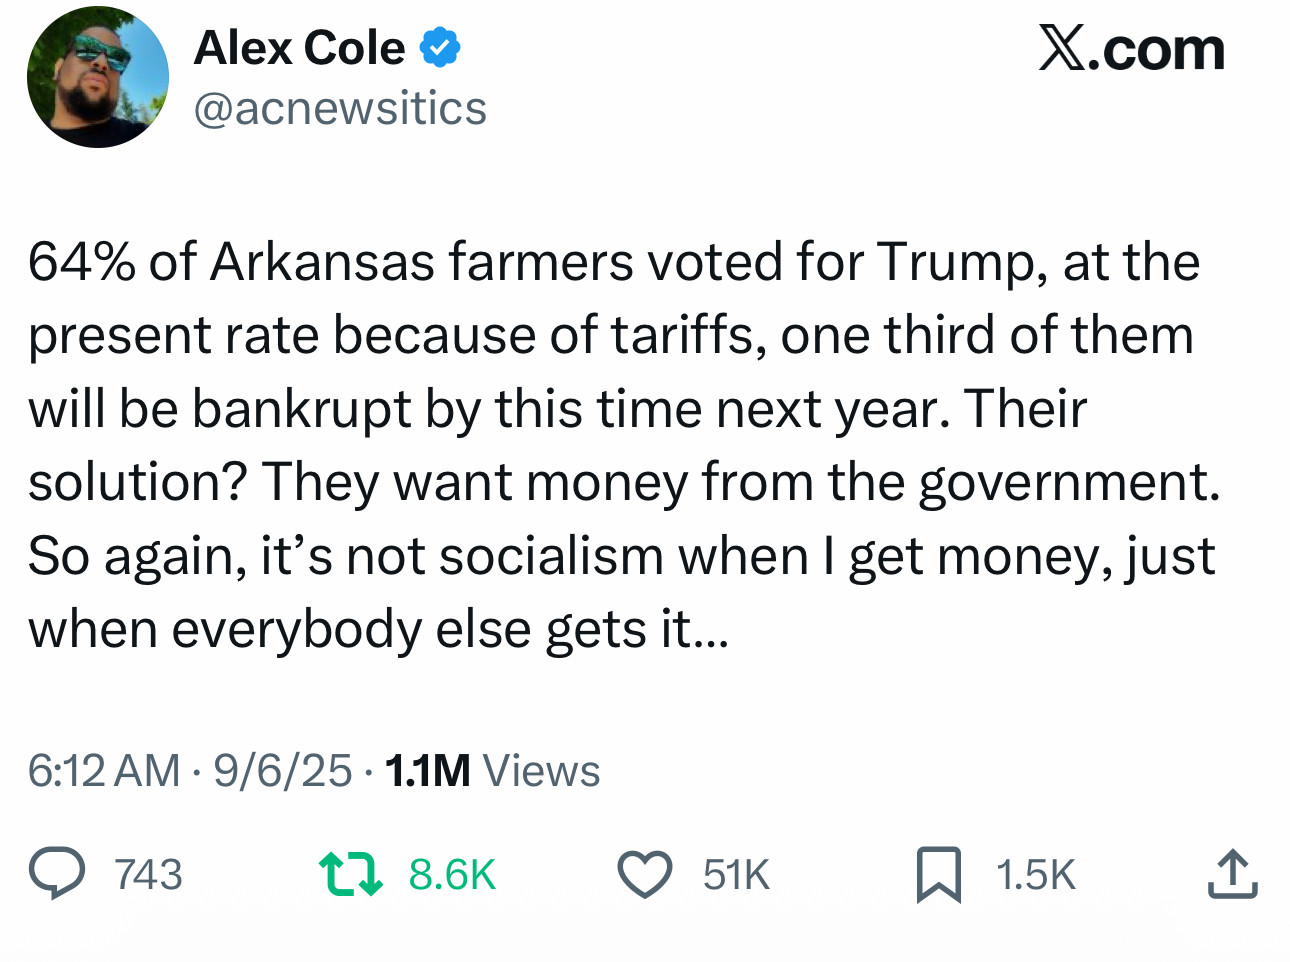Click the blue verified badge
The width and height of the screenshot is (1290, 962).
point(440,48)
